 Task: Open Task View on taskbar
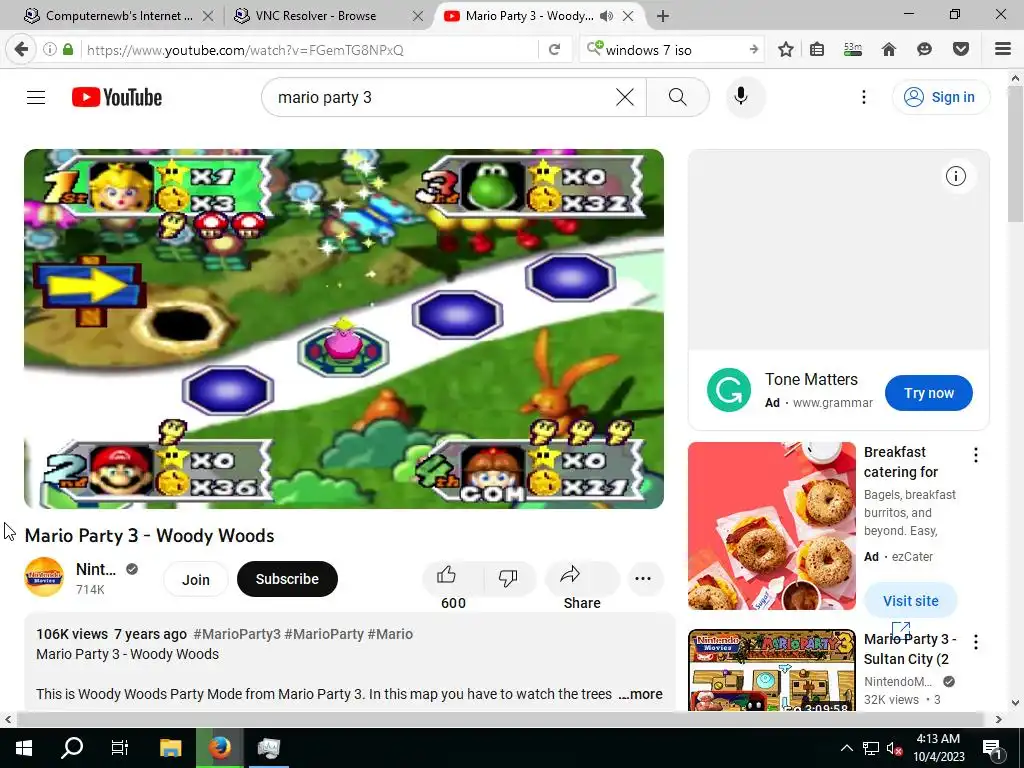pyautogui.click(x=120, y=748)
